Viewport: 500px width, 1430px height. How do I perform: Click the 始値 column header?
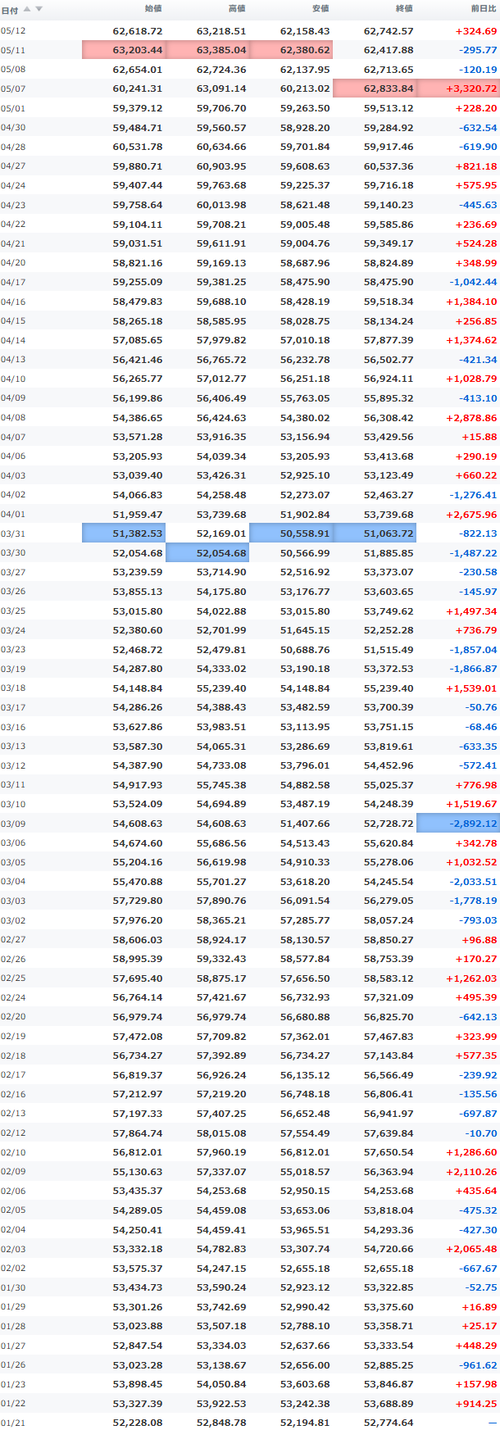click(x=153, y=9)
